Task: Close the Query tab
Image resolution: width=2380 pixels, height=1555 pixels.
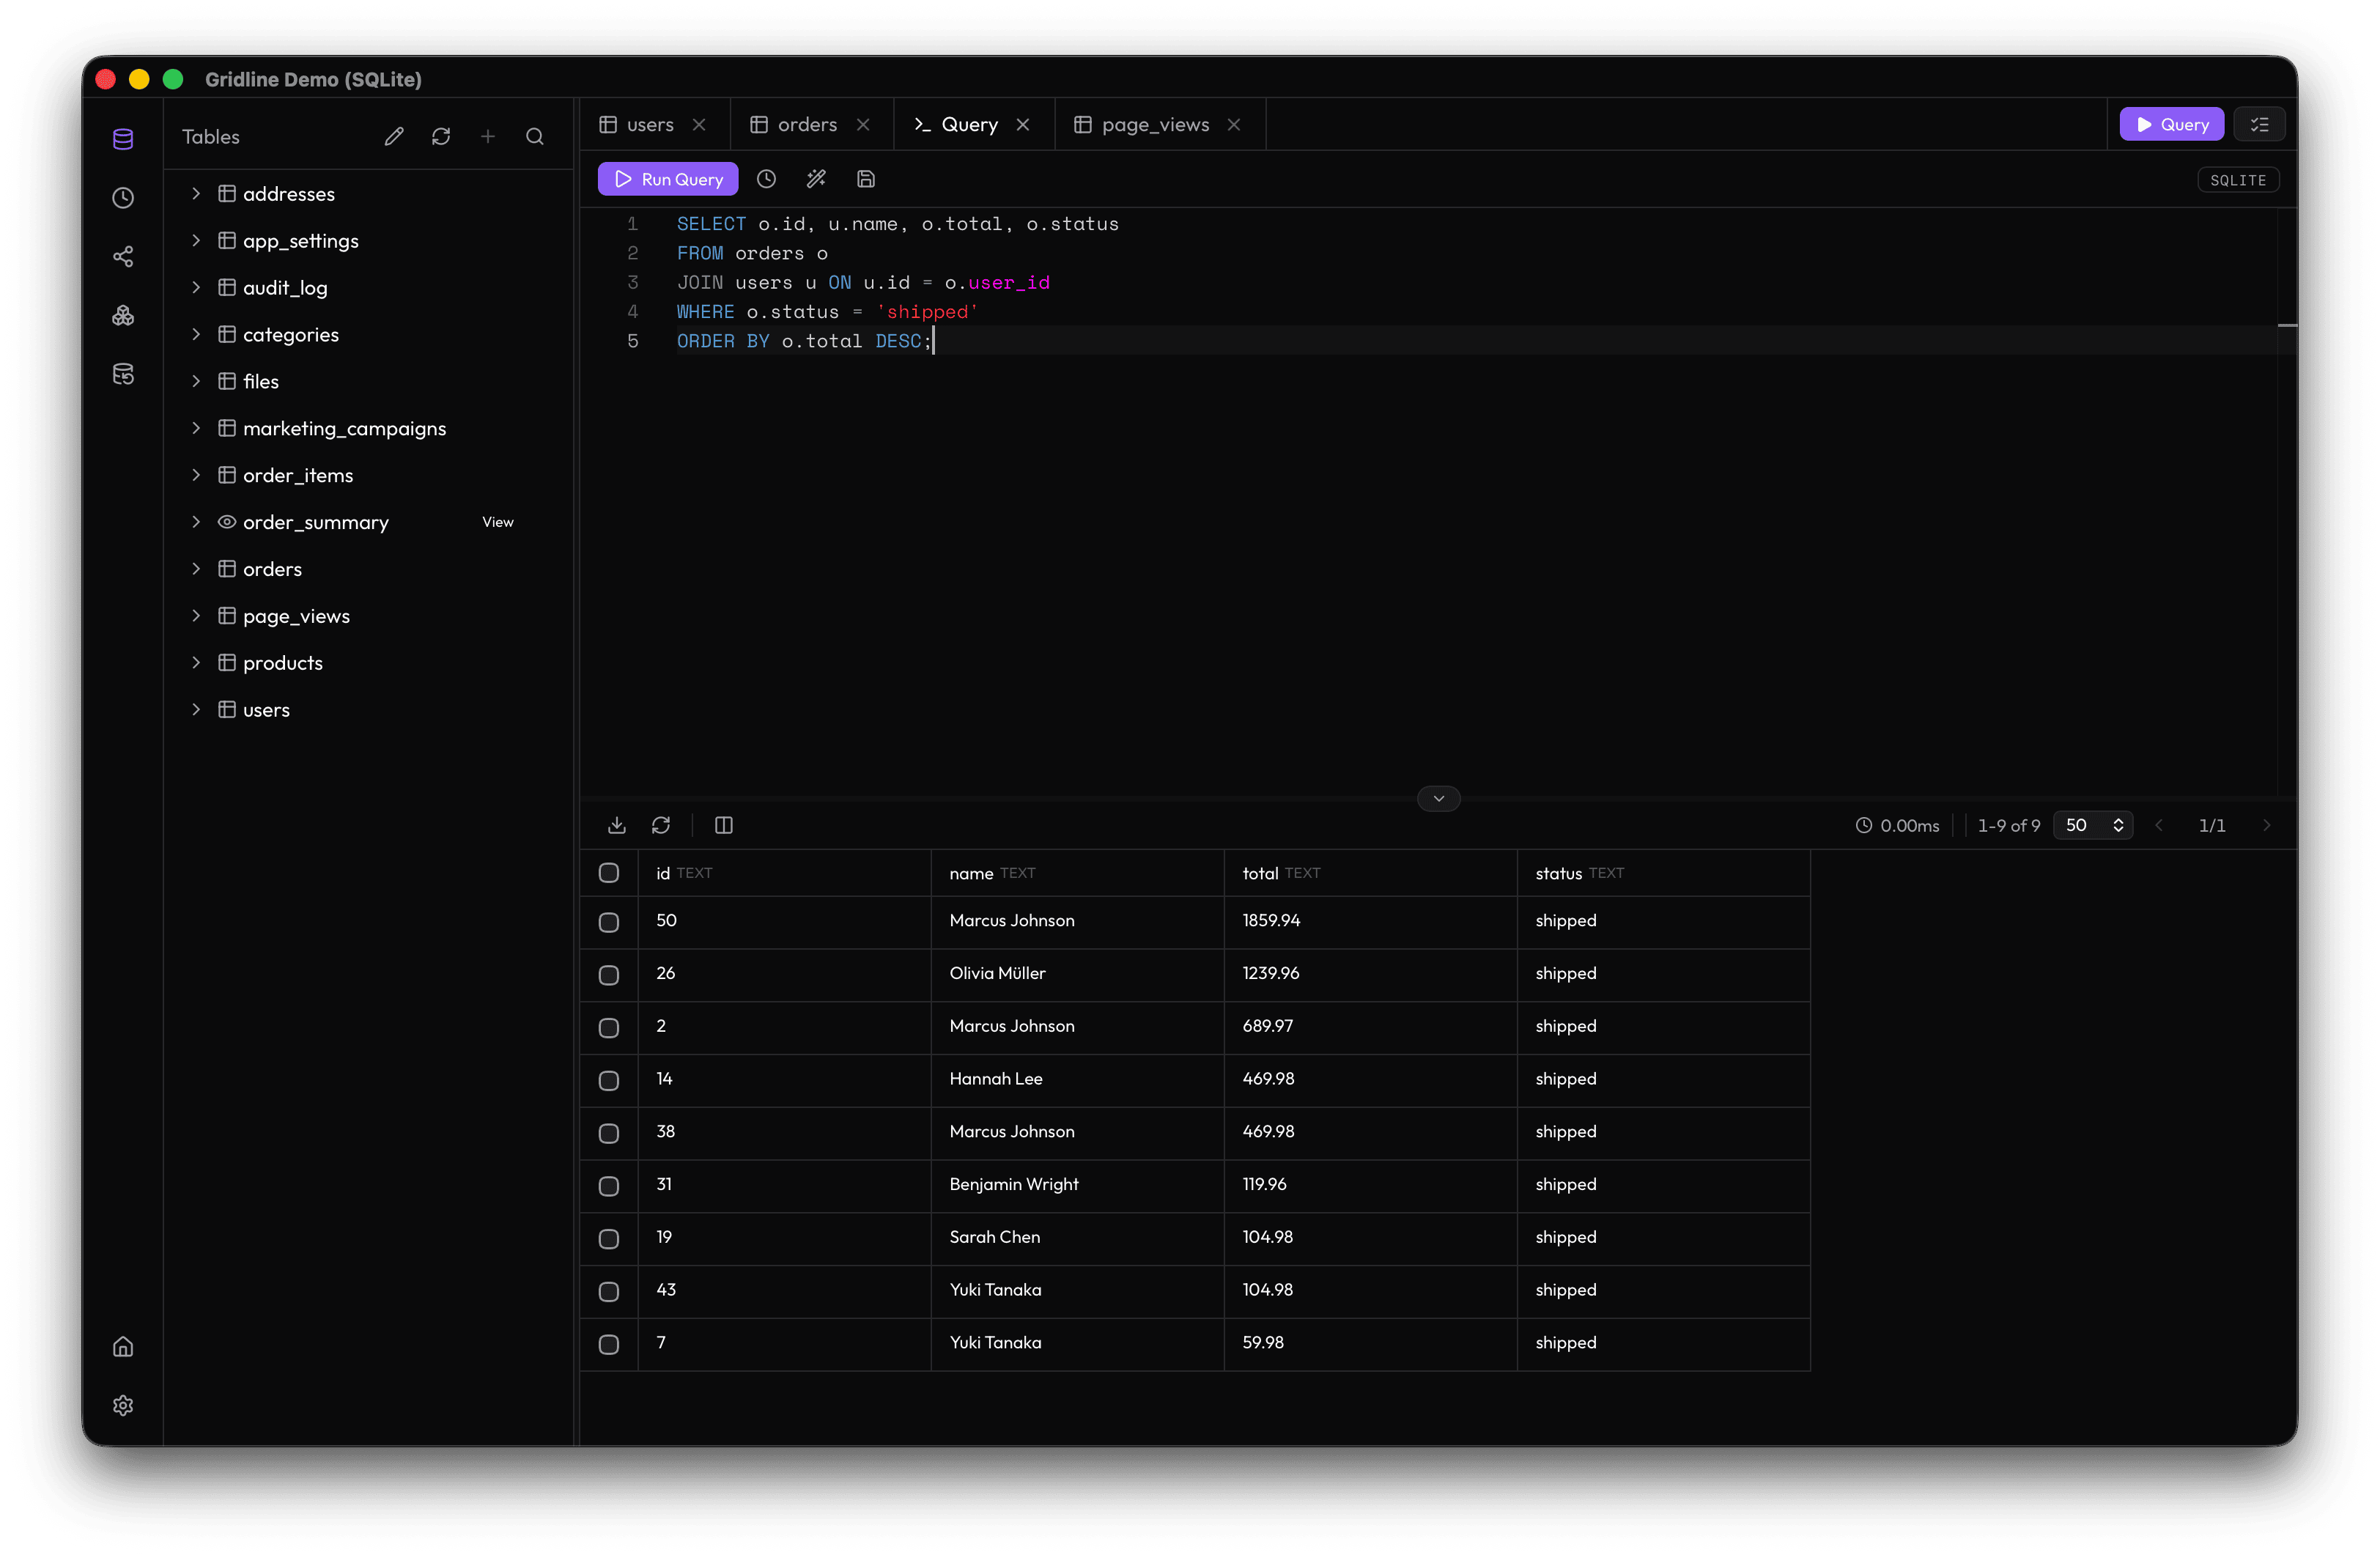Action: (x=1023, y=125)
